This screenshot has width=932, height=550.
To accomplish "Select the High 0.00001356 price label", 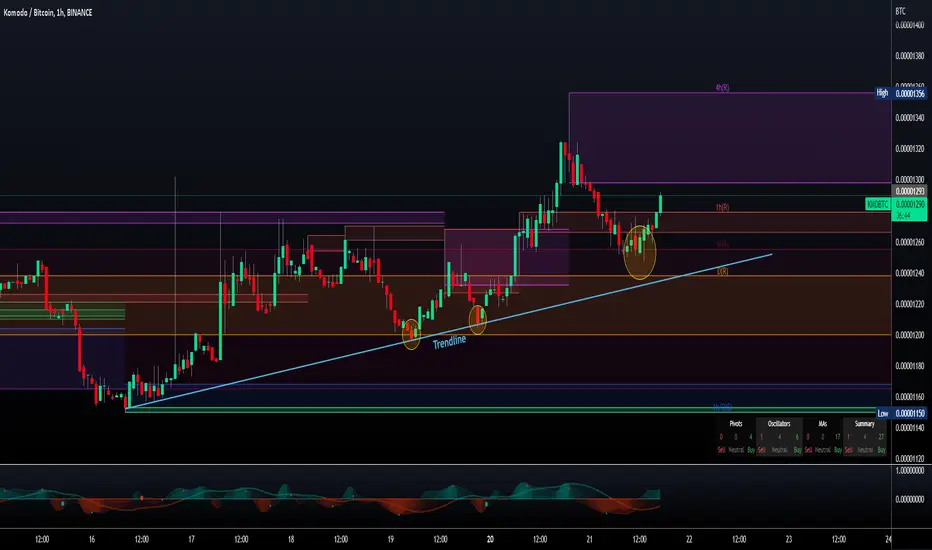I will [900, 93].
